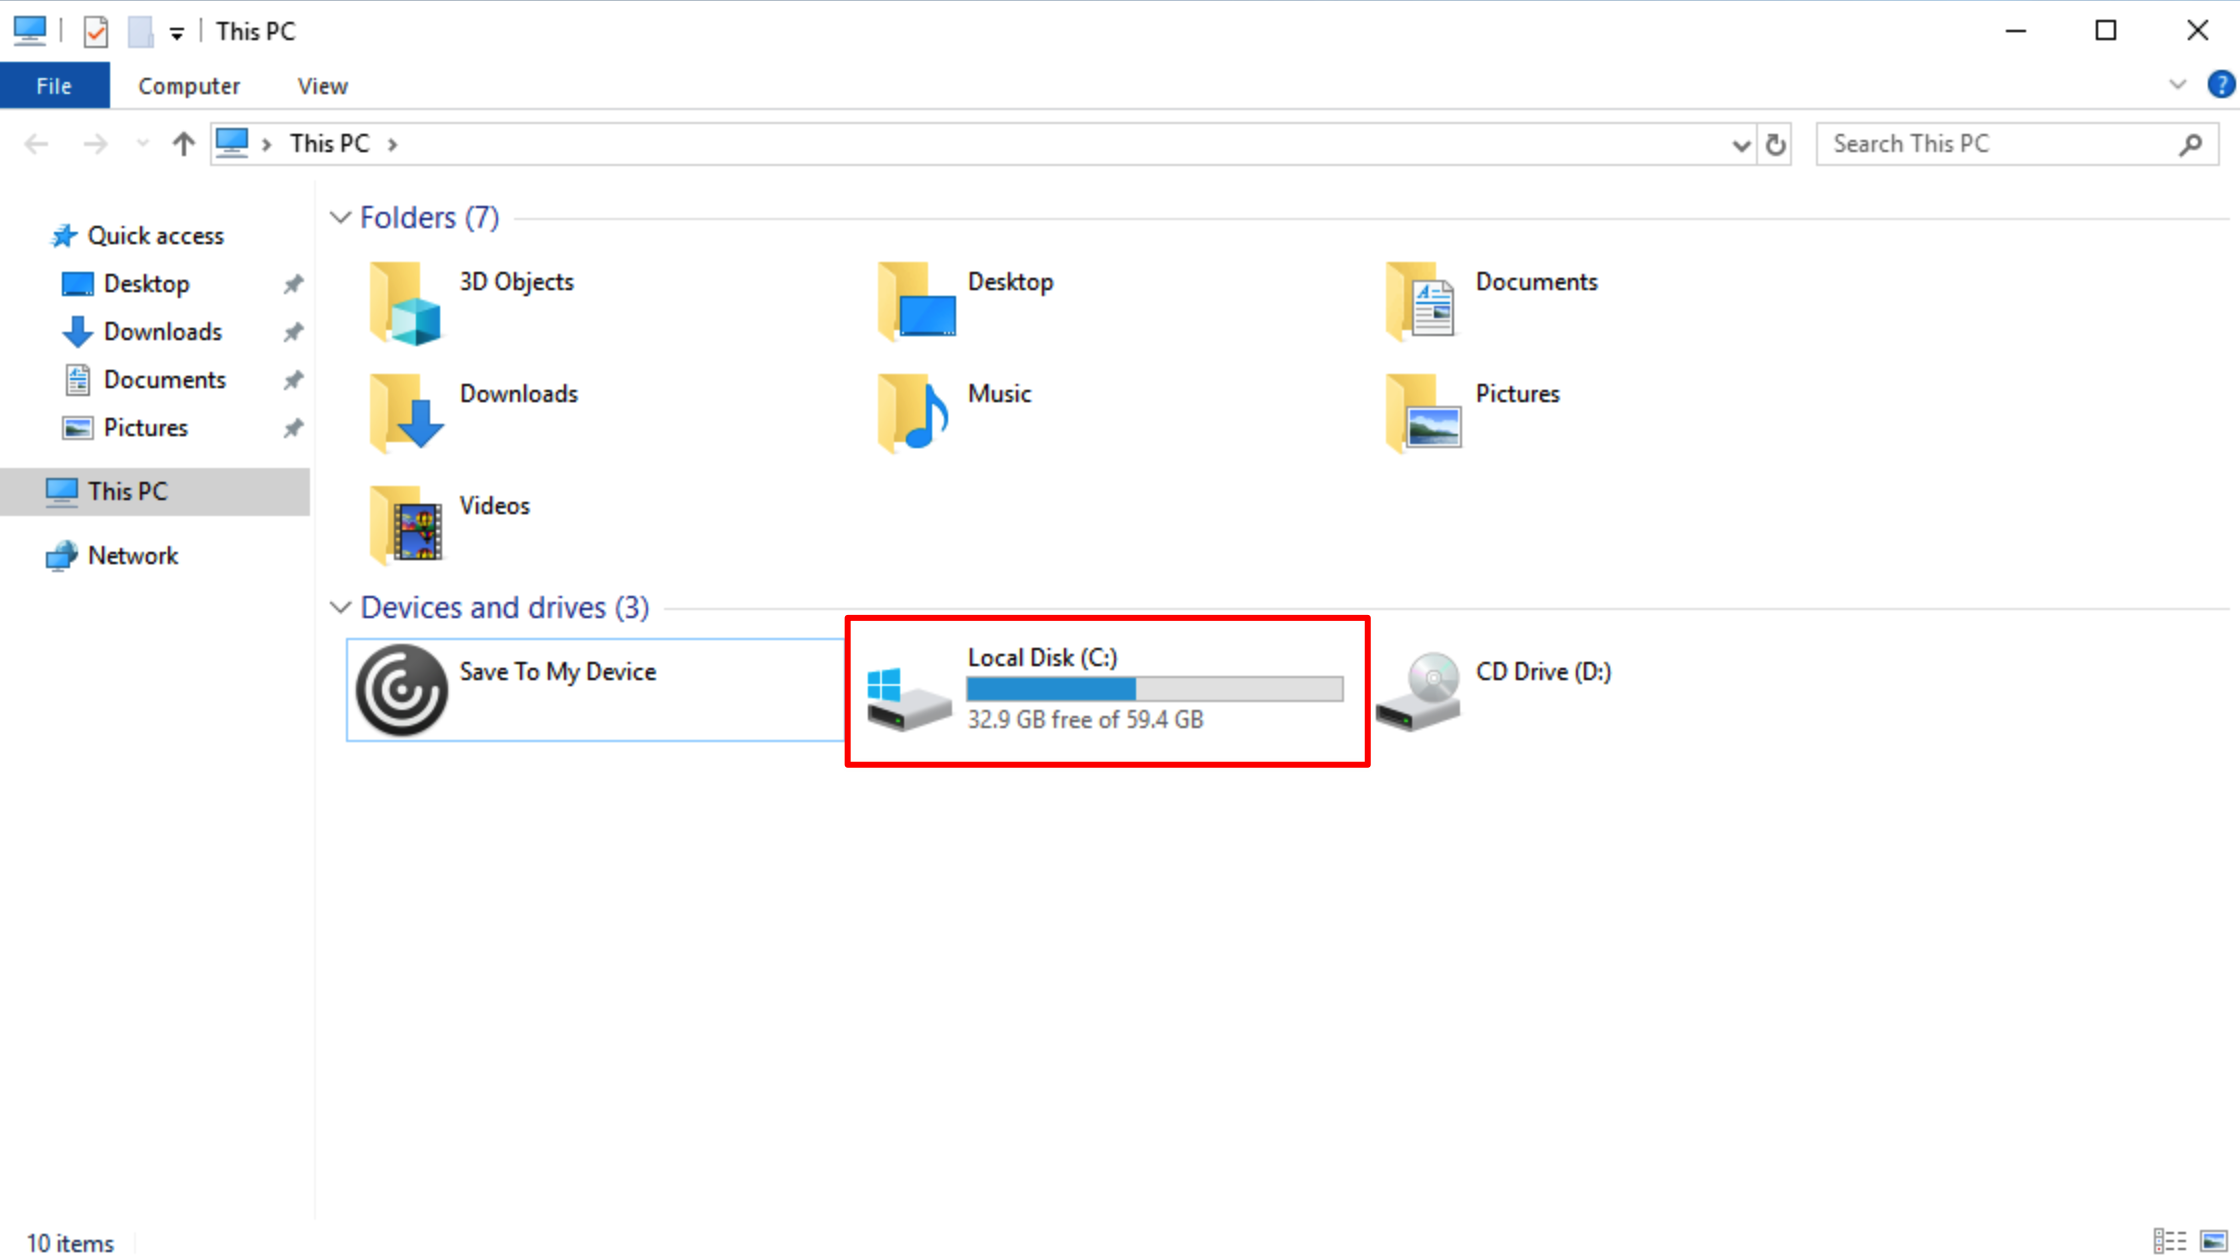Open the Videos folder
Viewport: 2240px width, 1260px height.
[x=494, y=506]
